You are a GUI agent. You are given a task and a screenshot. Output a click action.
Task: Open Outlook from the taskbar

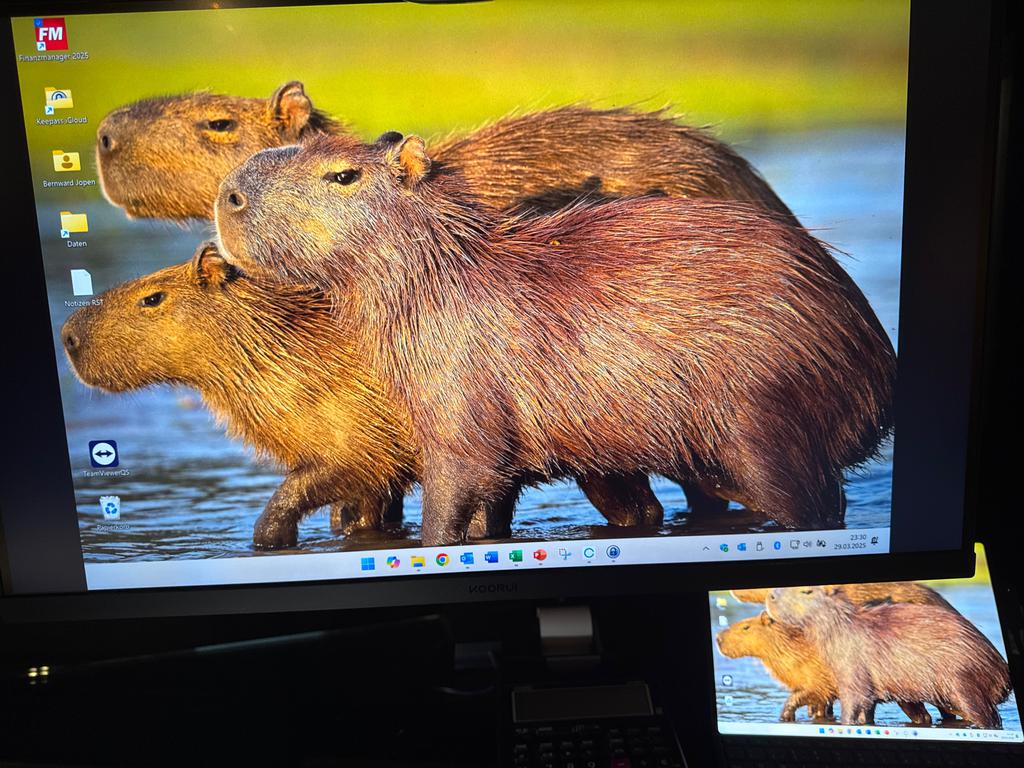coord(467,559)
